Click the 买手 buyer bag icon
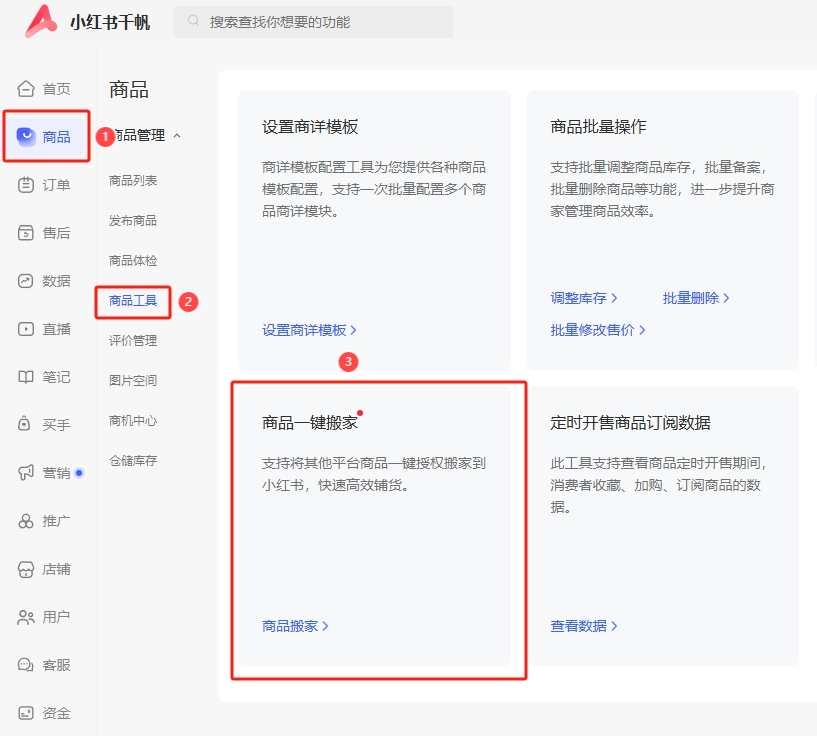Screen dimensions: 817x736 24,424
